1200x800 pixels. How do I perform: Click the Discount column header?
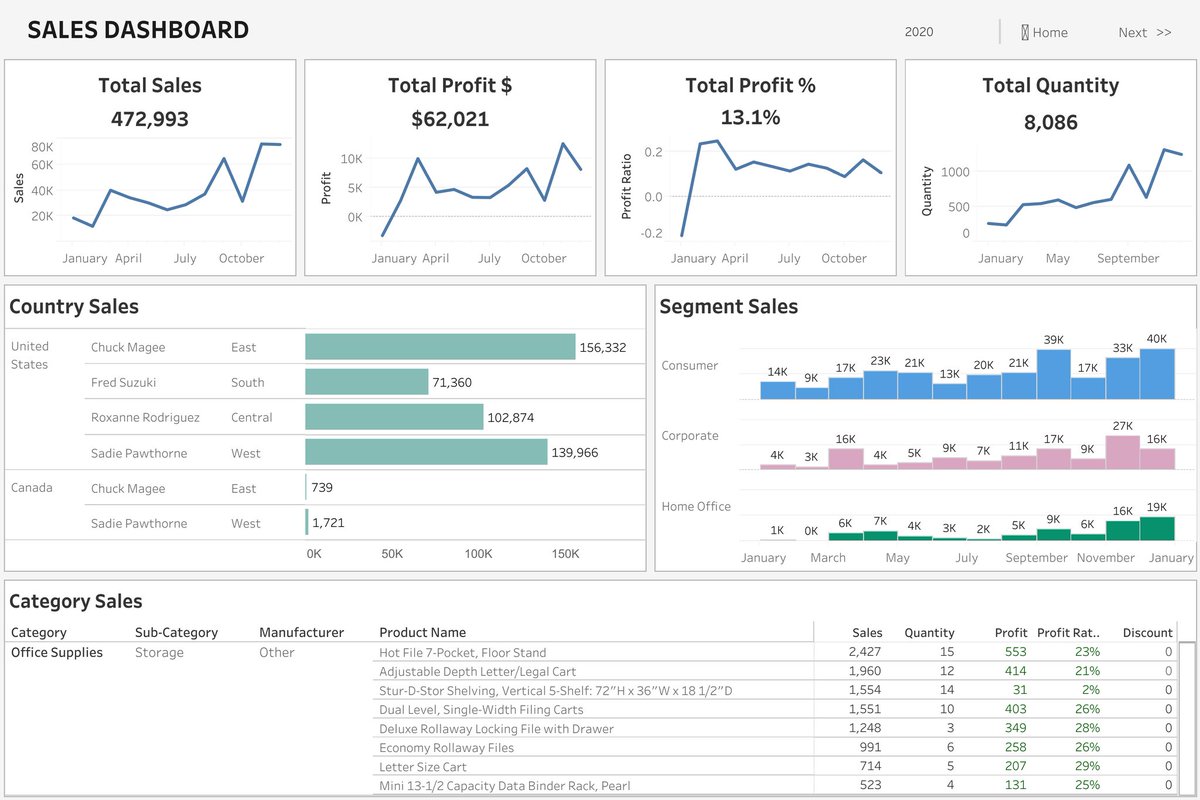click(x=1147, y=632)
